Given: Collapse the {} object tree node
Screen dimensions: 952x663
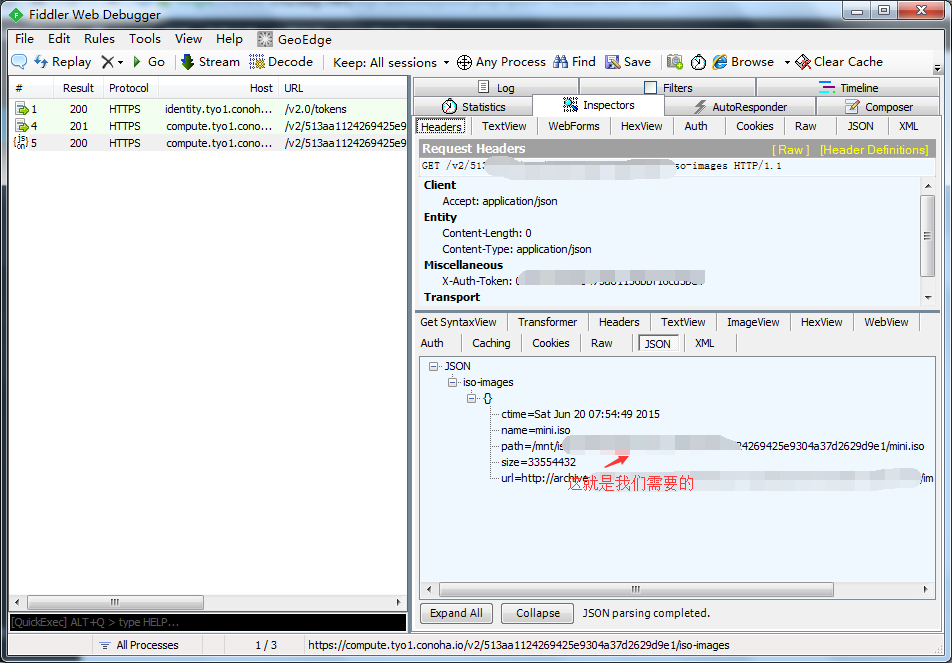Looking at the screenshot, I should 471,398.
